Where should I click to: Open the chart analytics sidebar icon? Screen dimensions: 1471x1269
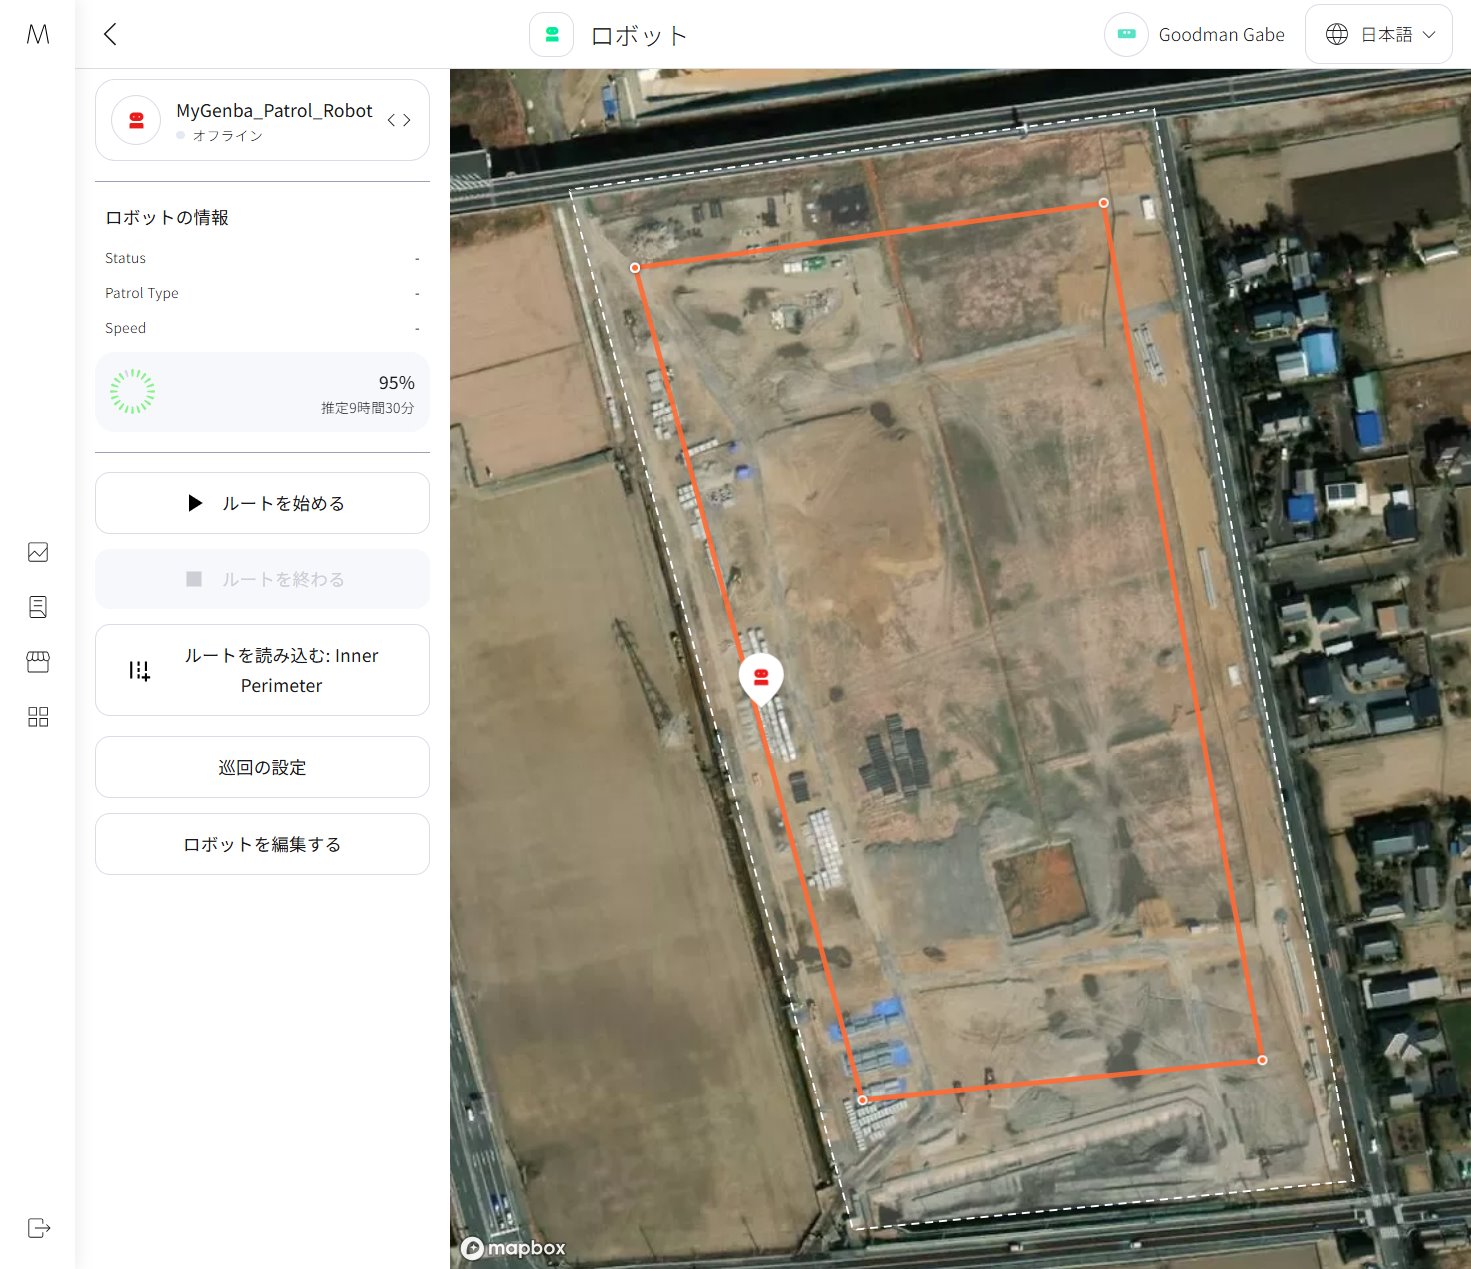pyautogui.click(x=38, y=552)
